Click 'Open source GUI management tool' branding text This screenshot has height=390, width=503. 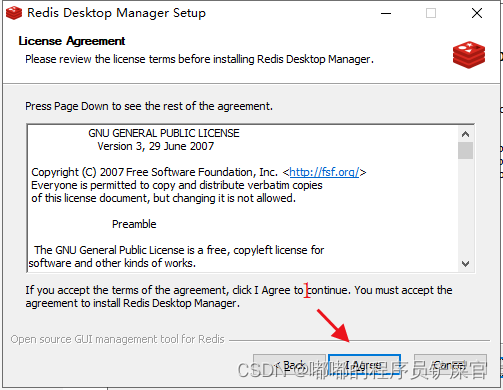[117, 339]
